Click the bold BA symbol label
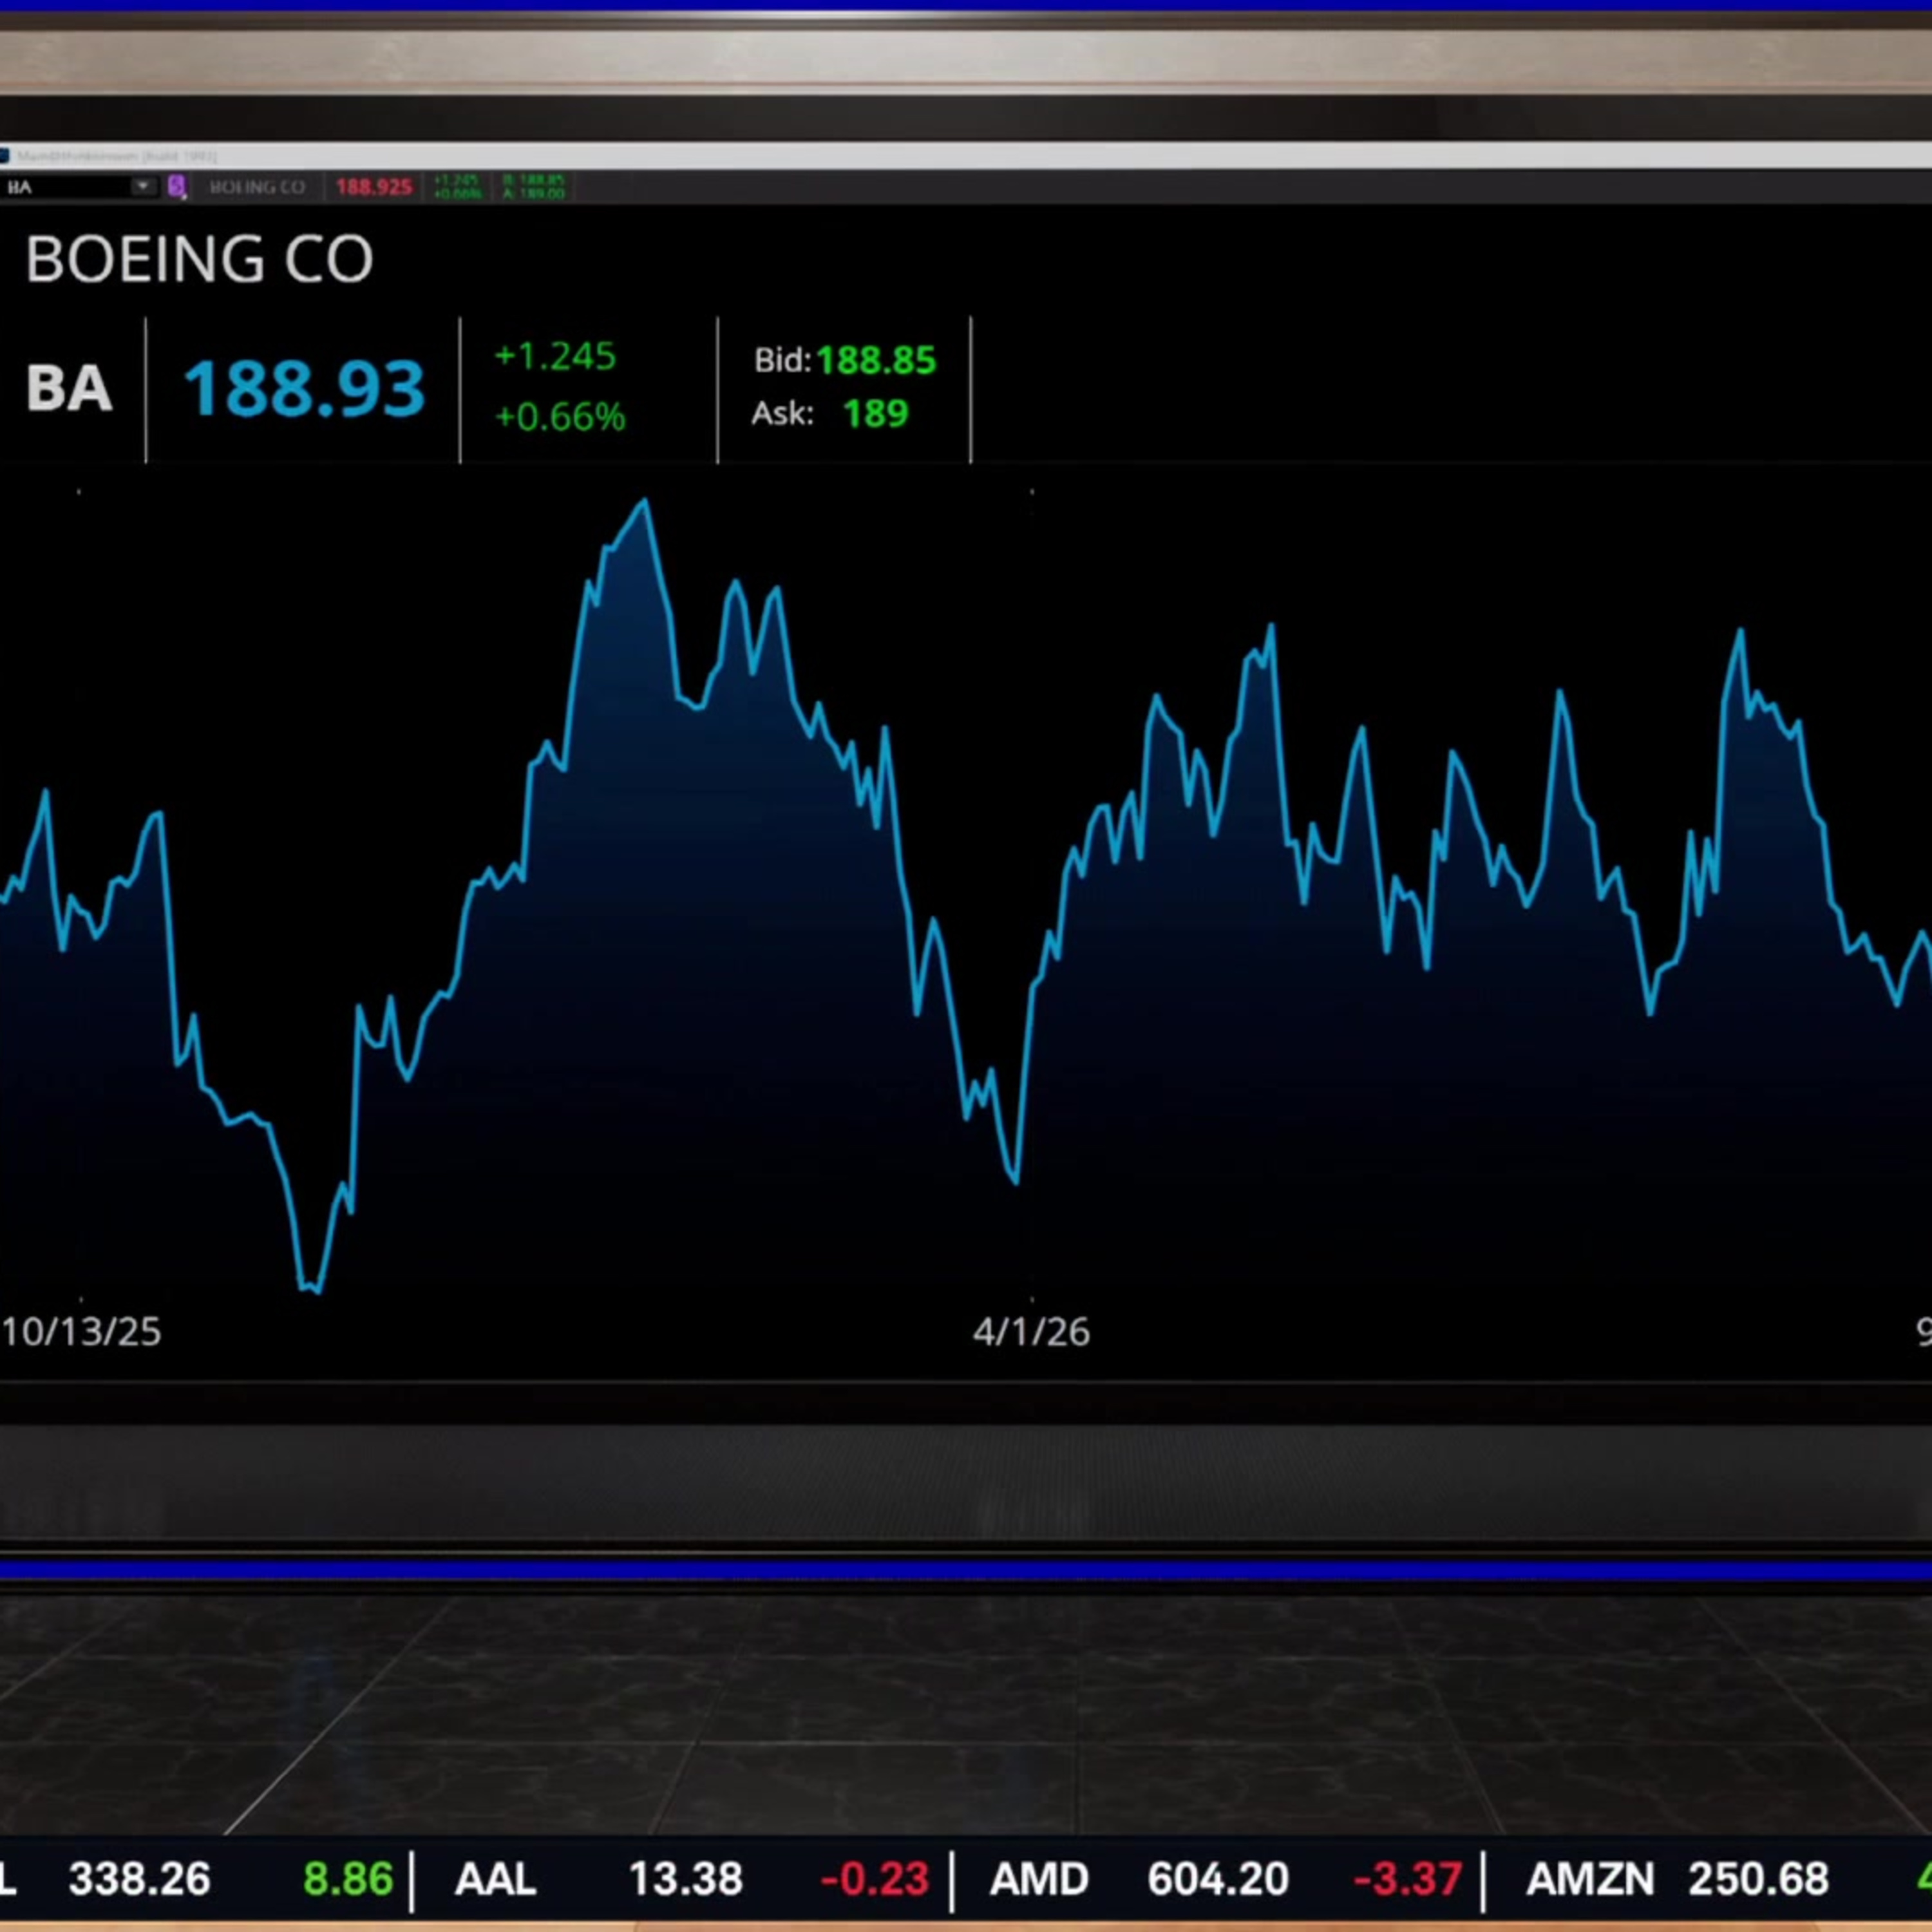The image size is (1932, 1932). tap(69, 388)
